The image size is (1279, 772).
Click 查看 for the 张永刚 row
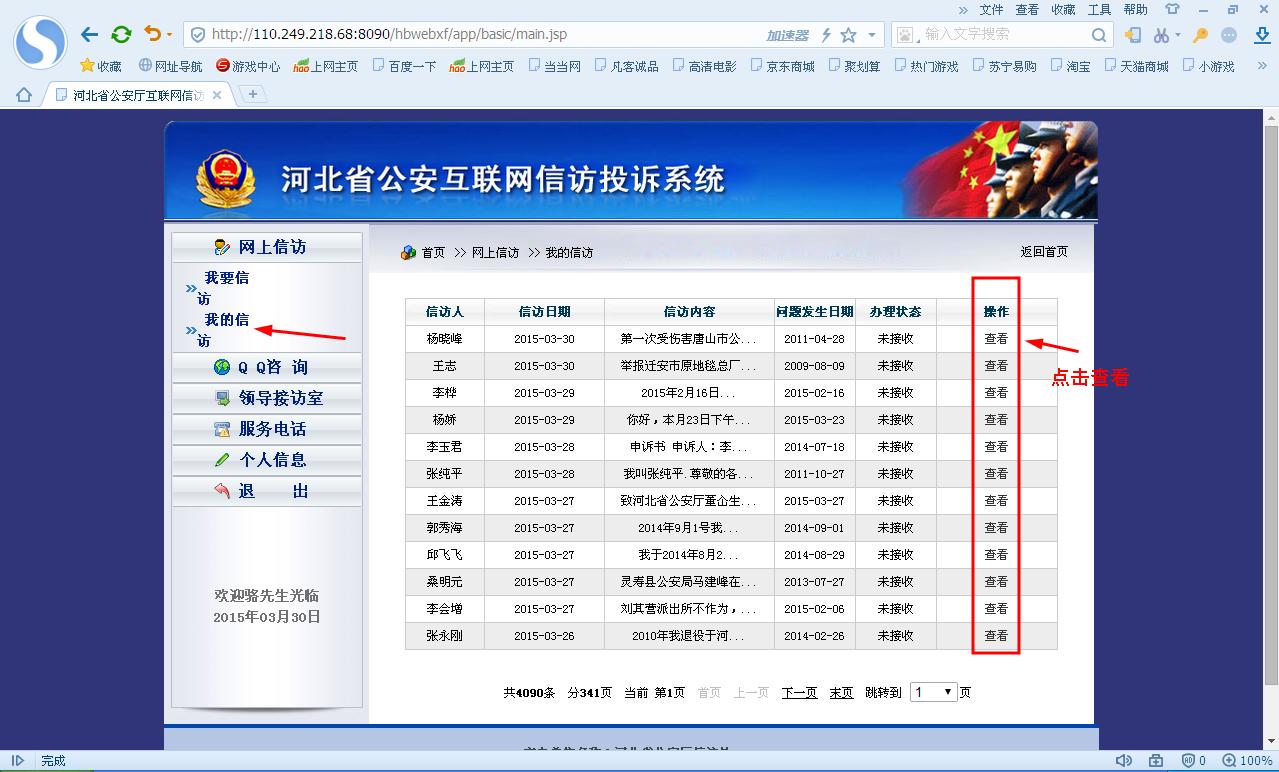996,636
